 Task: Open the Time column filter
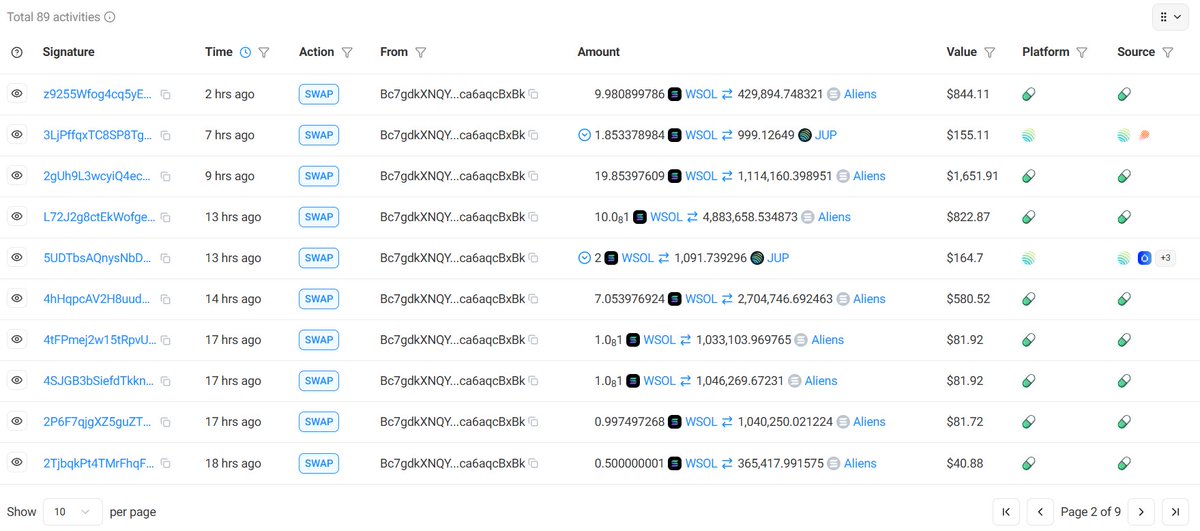(264, 52)
